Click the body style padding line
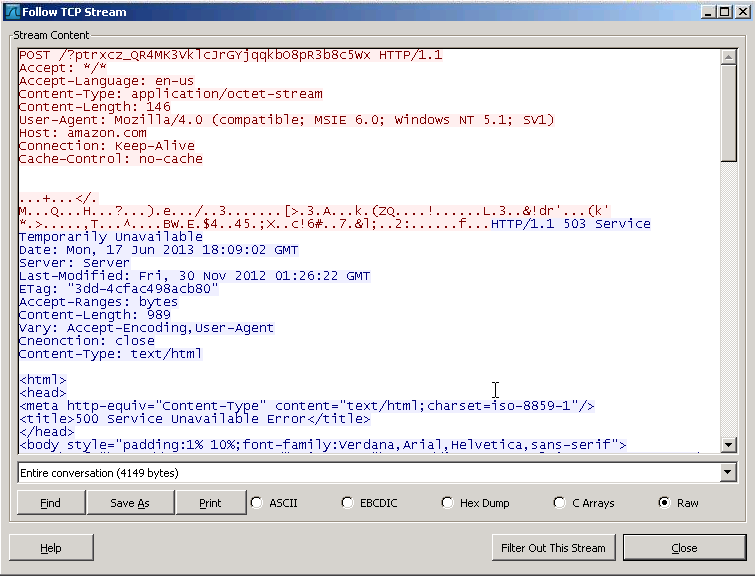The width and height of the screenshot is (755, 580). pyautogui.click(x=323, y=445)
